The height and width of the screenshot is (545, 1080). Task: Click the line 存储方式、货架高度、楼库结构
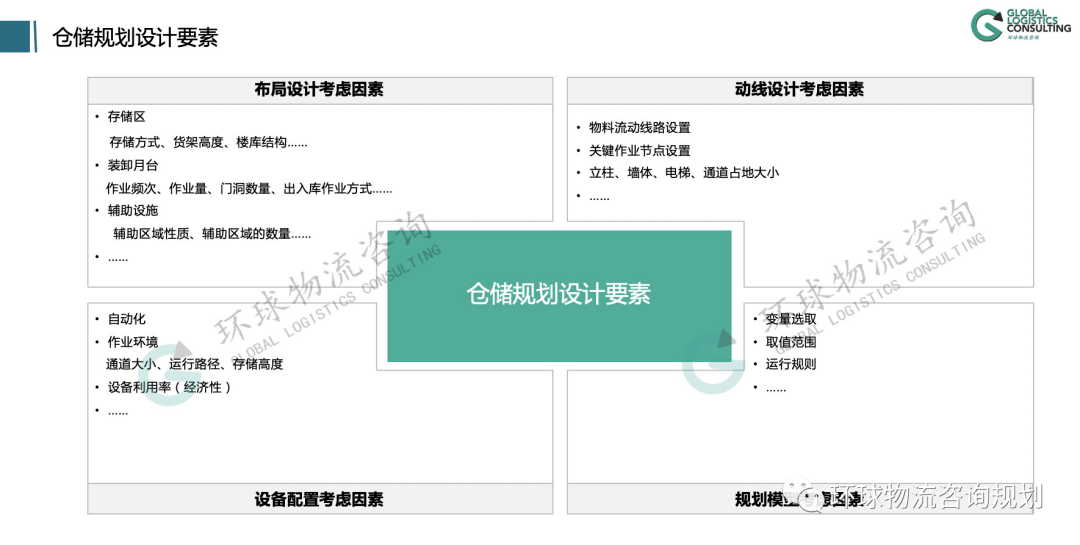(x=208, y=143)
